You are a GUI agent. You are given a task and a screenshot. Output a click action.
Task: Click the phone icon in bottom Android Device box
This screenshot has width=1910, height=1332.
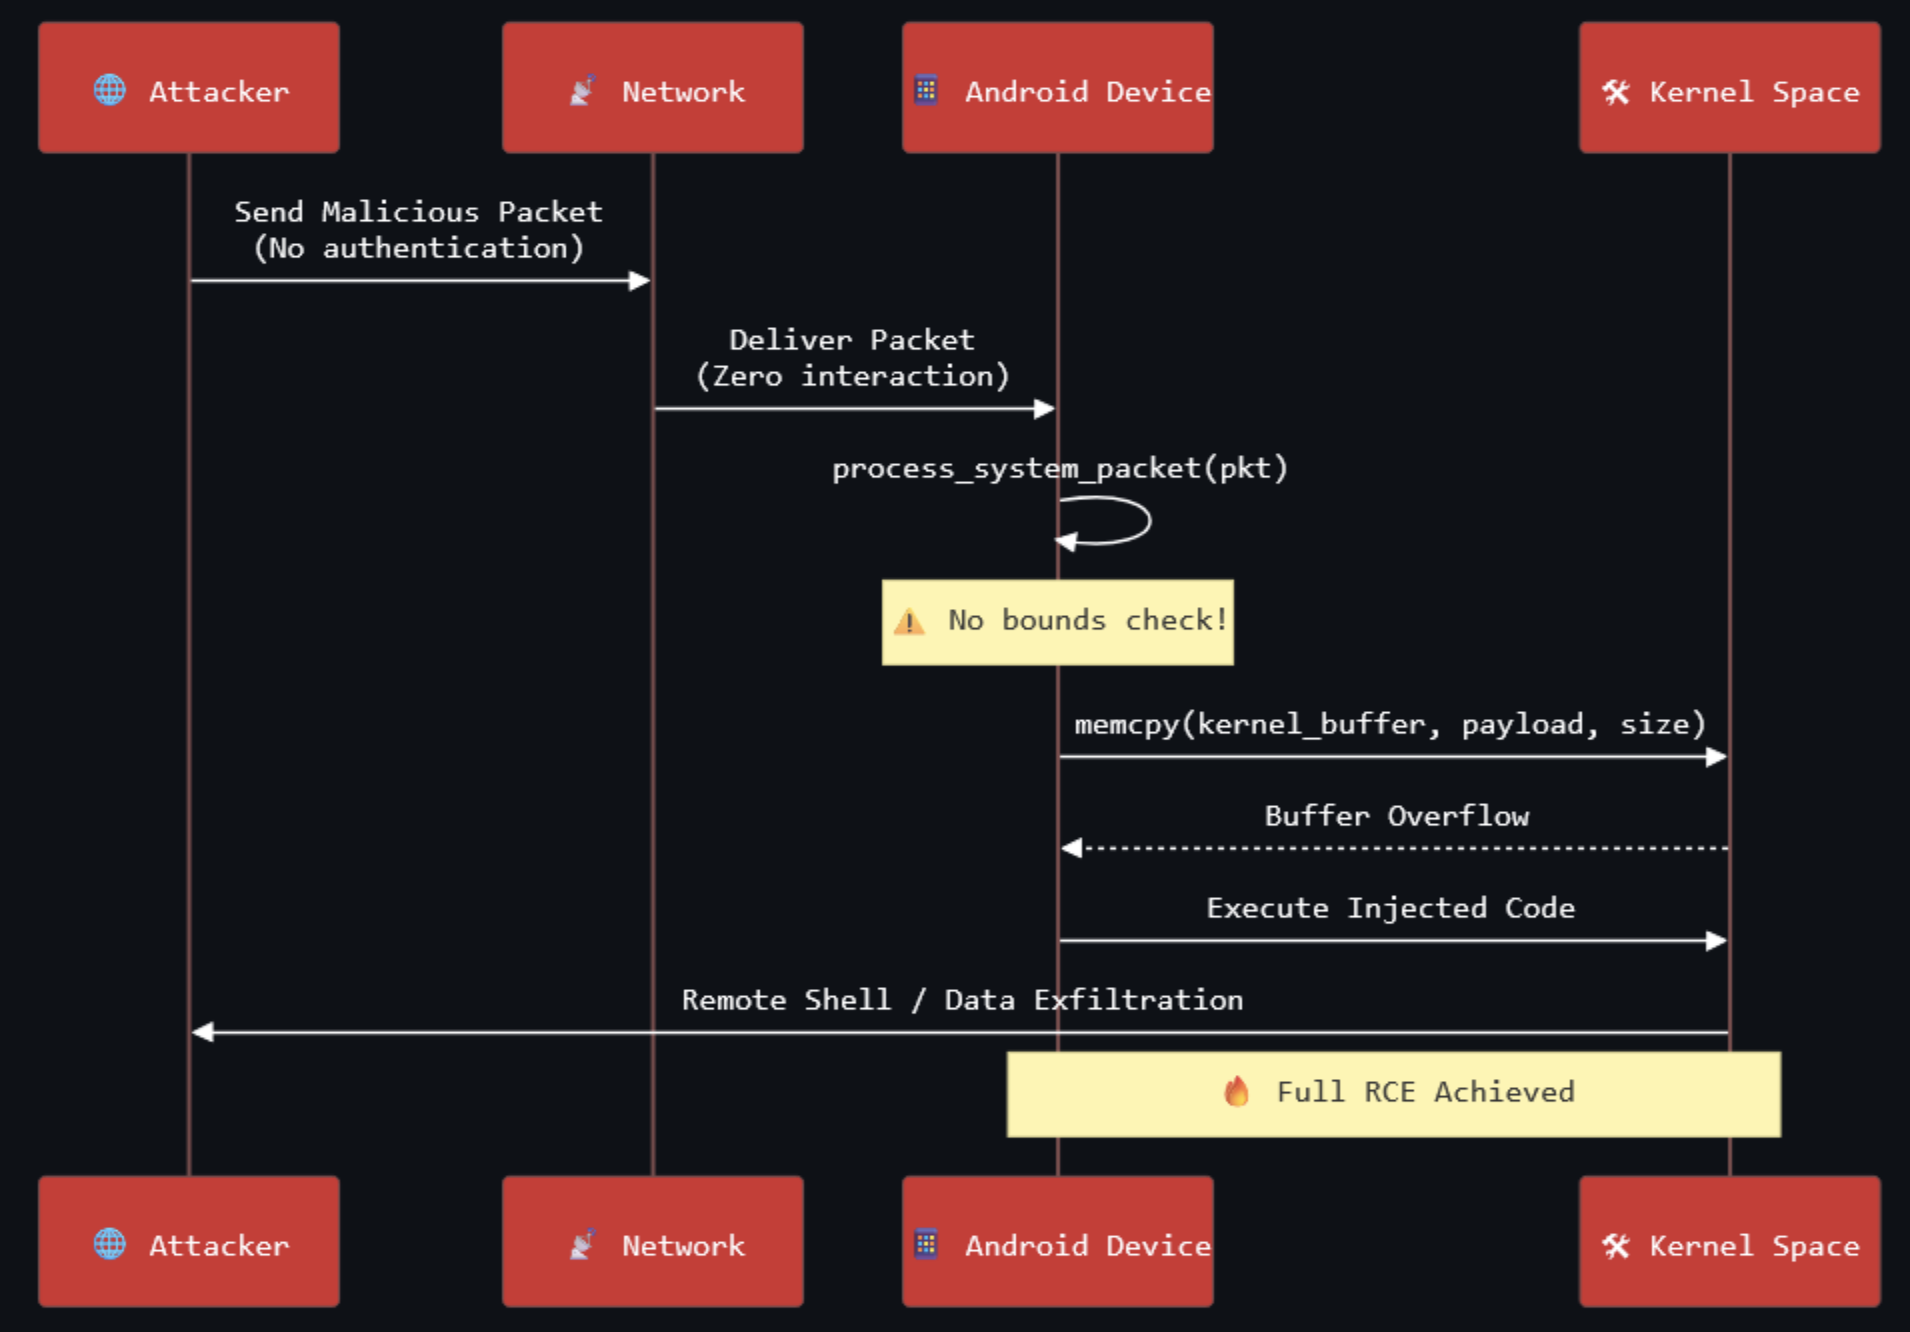(x=926, y=1244)
